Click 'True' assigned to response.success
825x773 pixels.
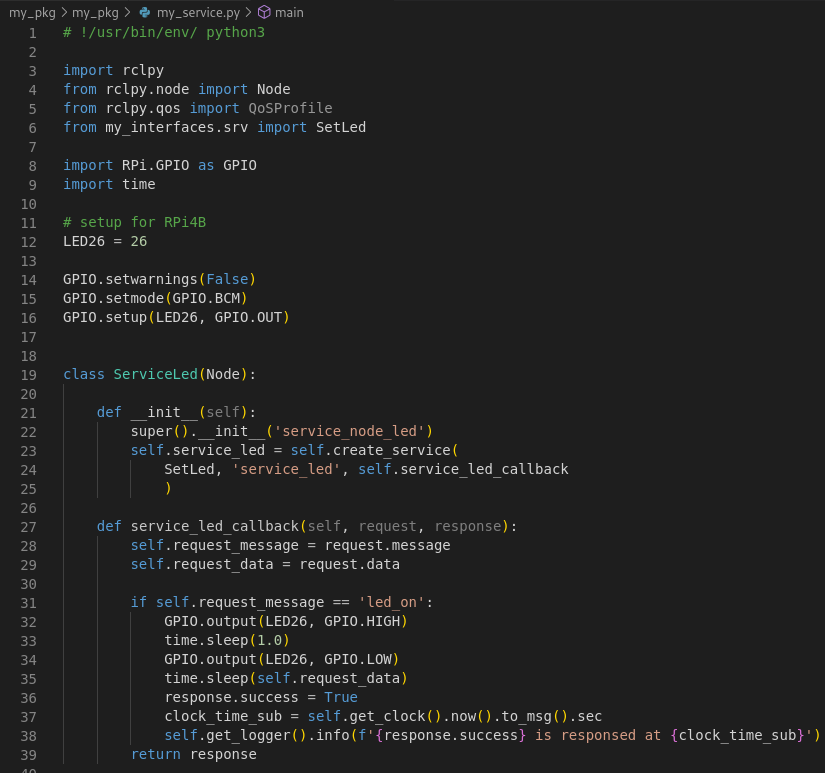click(341, 697)
